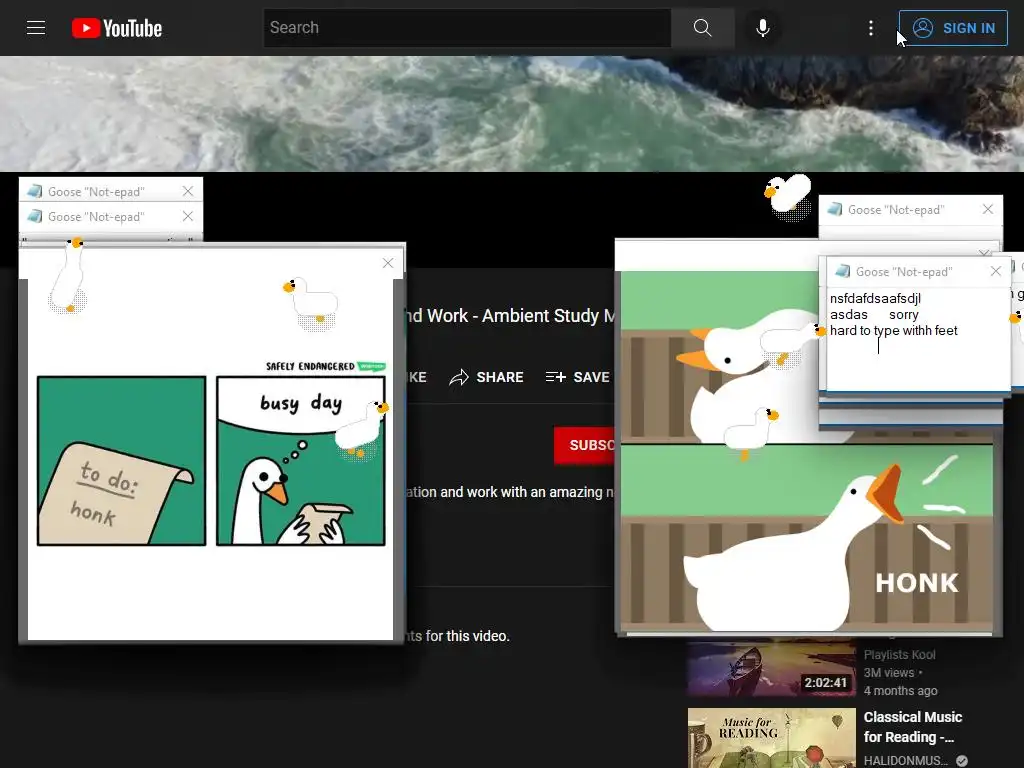Click the SAFELY ENDANGERED comic label

[x=325, y=366]
